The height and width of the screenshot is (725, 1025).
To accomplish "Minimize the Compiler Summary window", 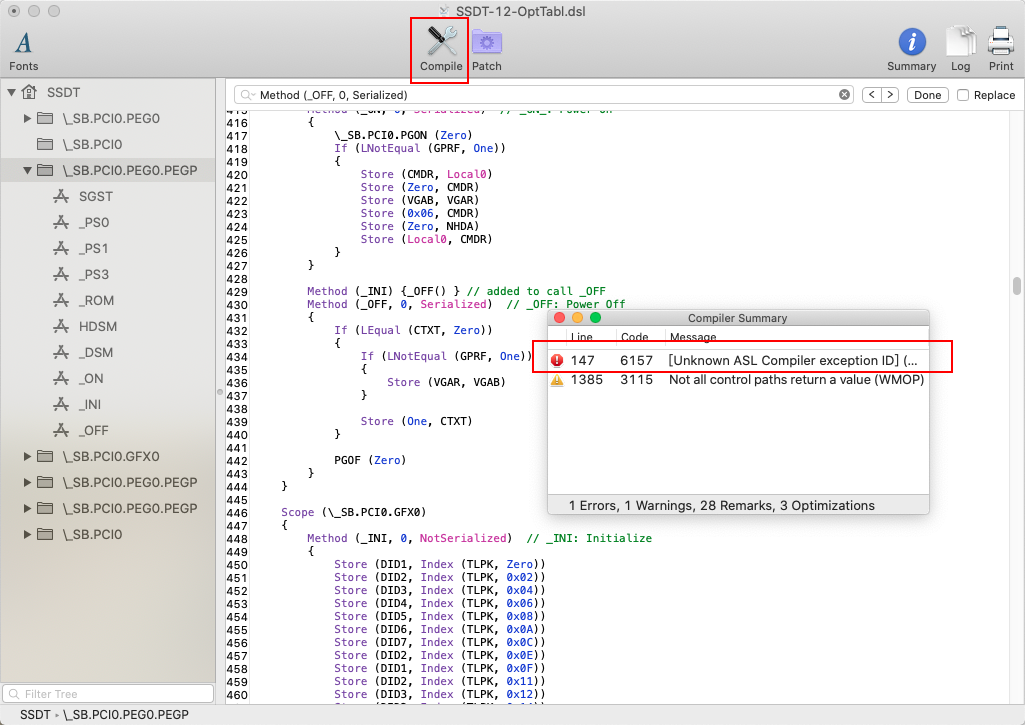I will pyautogui.click(x=577, y=318).
